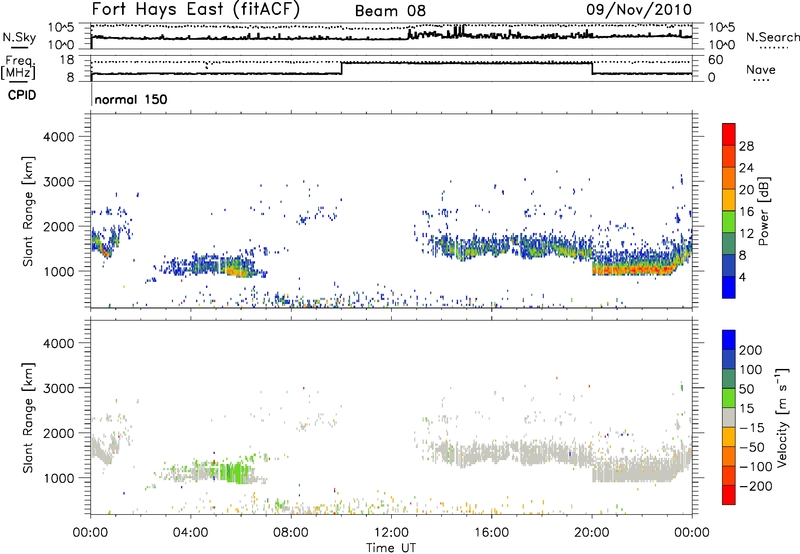Click the 'Freq. [MHz]' label
This screenshot has width=800, height=554.
(x=19, y=68)
